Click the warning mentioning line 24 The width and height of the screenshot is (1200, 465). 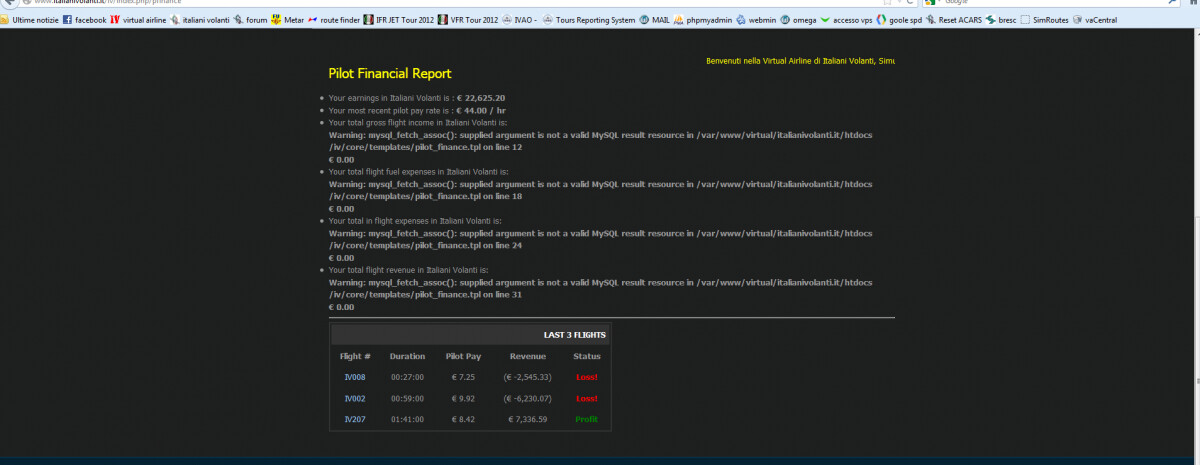coord(600,239)
